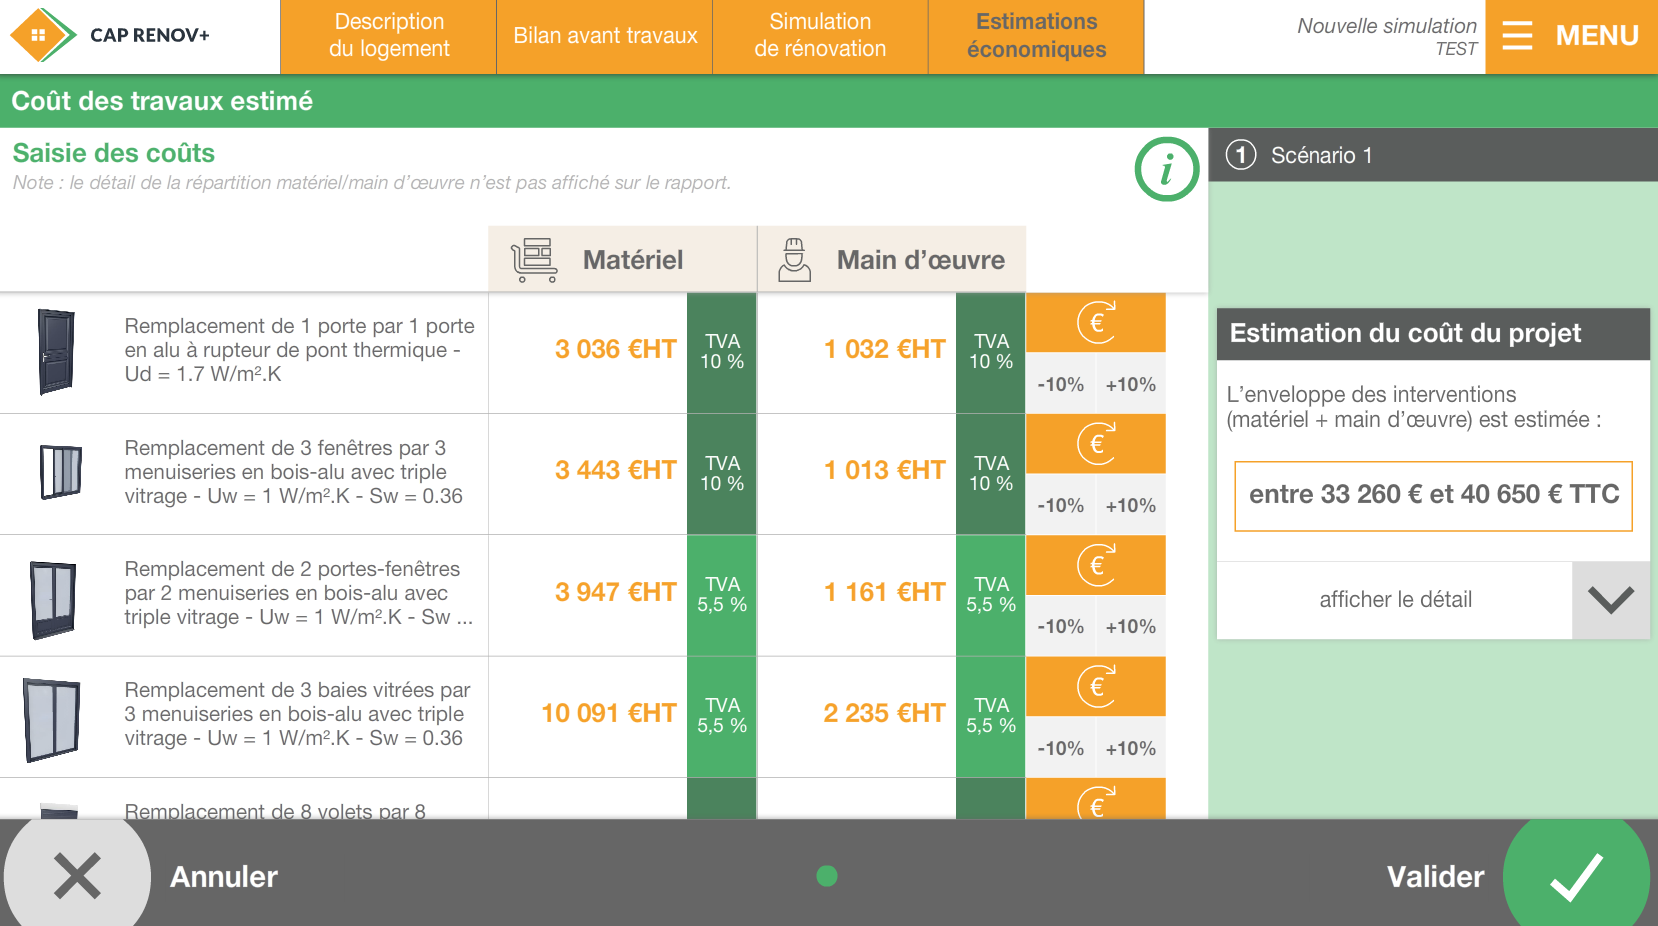The image size is (1658, 926).
Task: Toggle matériel TVA 10 % for porte row
Action: [x=722, y=352]
